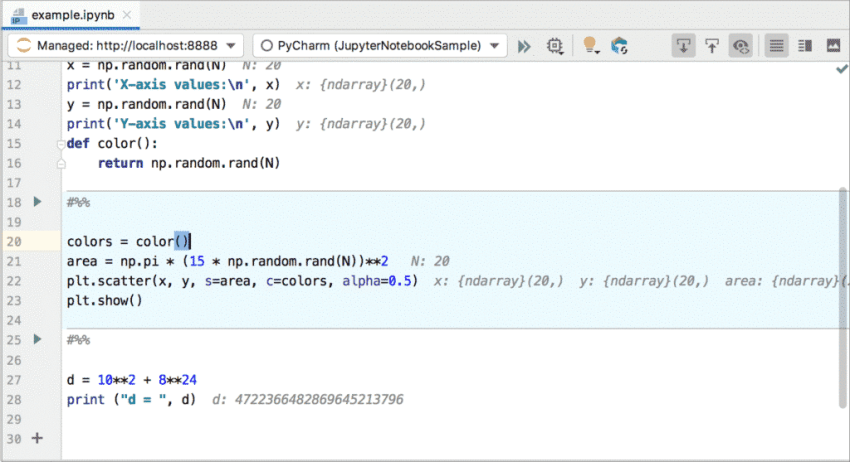The height and width of the screenshot is (462, 850).
Task: Run all cells with double-arrow icon
Action: click(524, 46)
